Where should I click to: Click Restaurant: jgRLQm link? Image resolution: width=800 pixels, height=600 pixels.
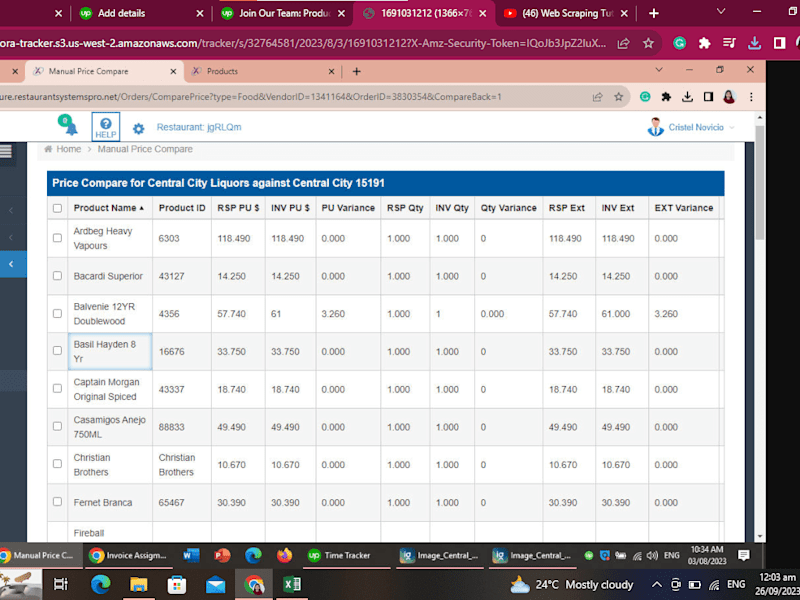click(199, 127)
